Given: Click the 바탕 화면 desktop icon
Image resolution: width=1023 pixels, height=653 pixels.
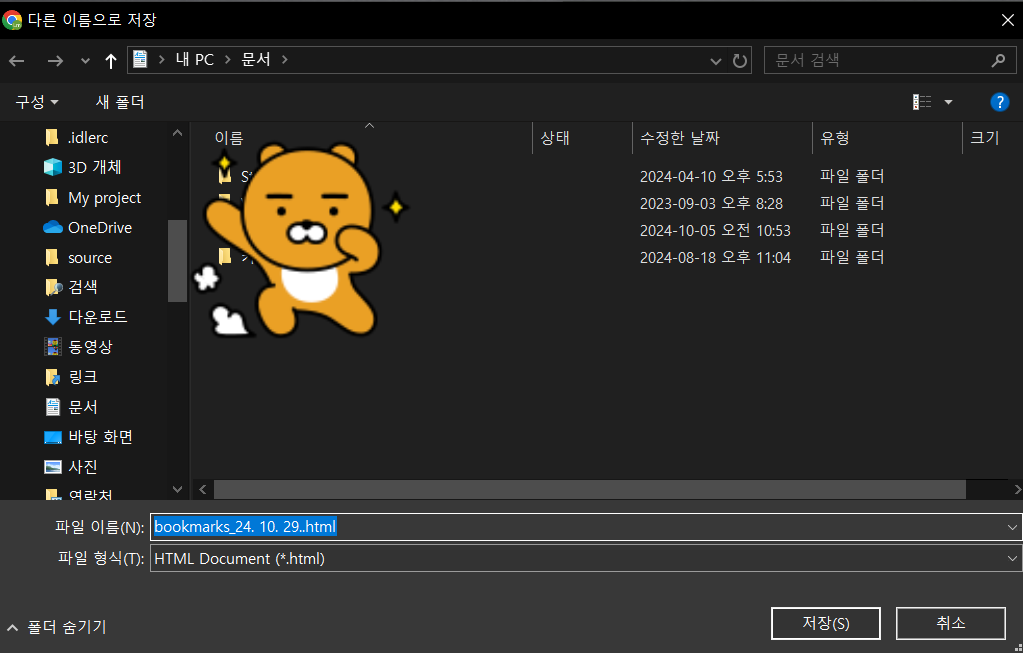Looking at the screenshot, I should [53, 437].
